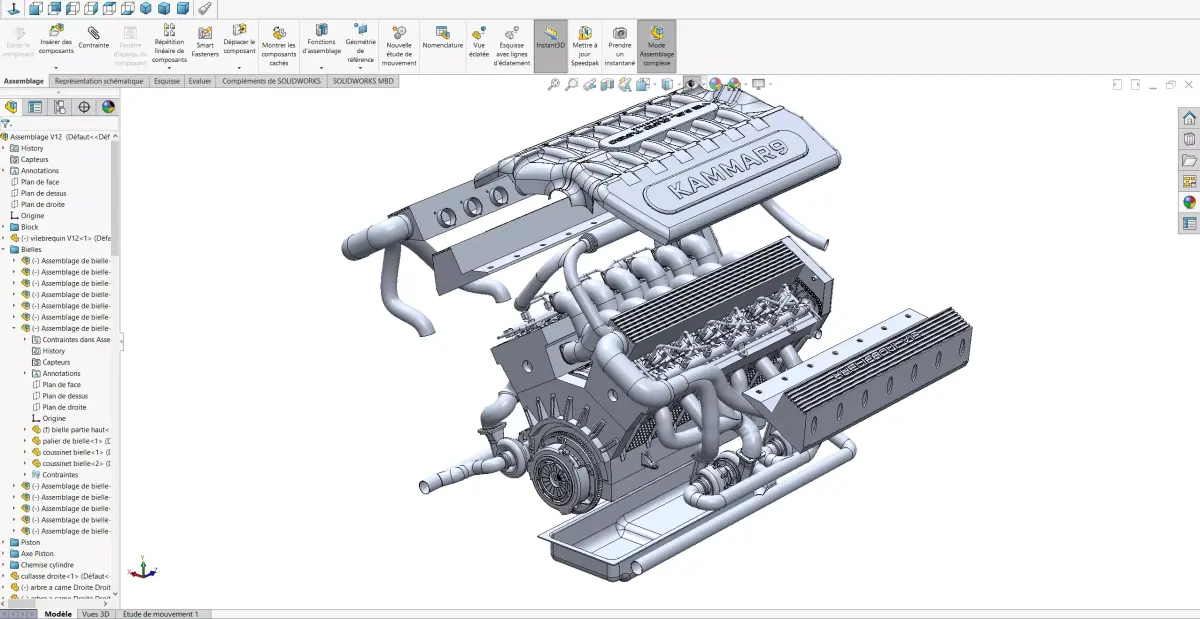Toggle Mode Assemblage complexe
This screenshot has width=1200, height=619.
[656, 46]
